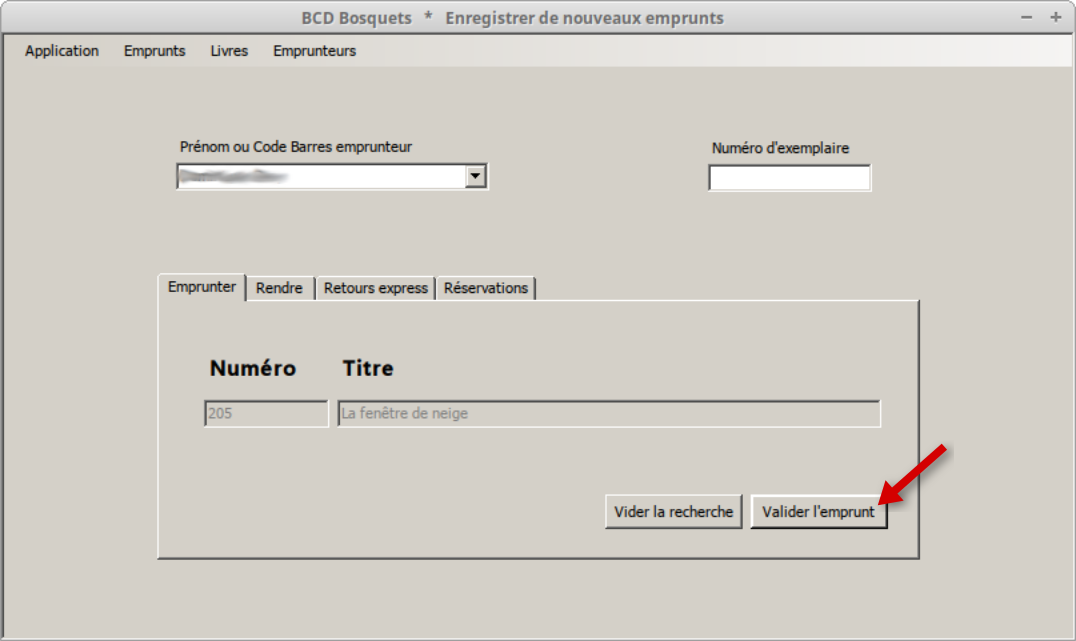The height and width of the screenshot is (641, 1076).
Task: Click the Titre column header
Action: [x=368, y=368]
